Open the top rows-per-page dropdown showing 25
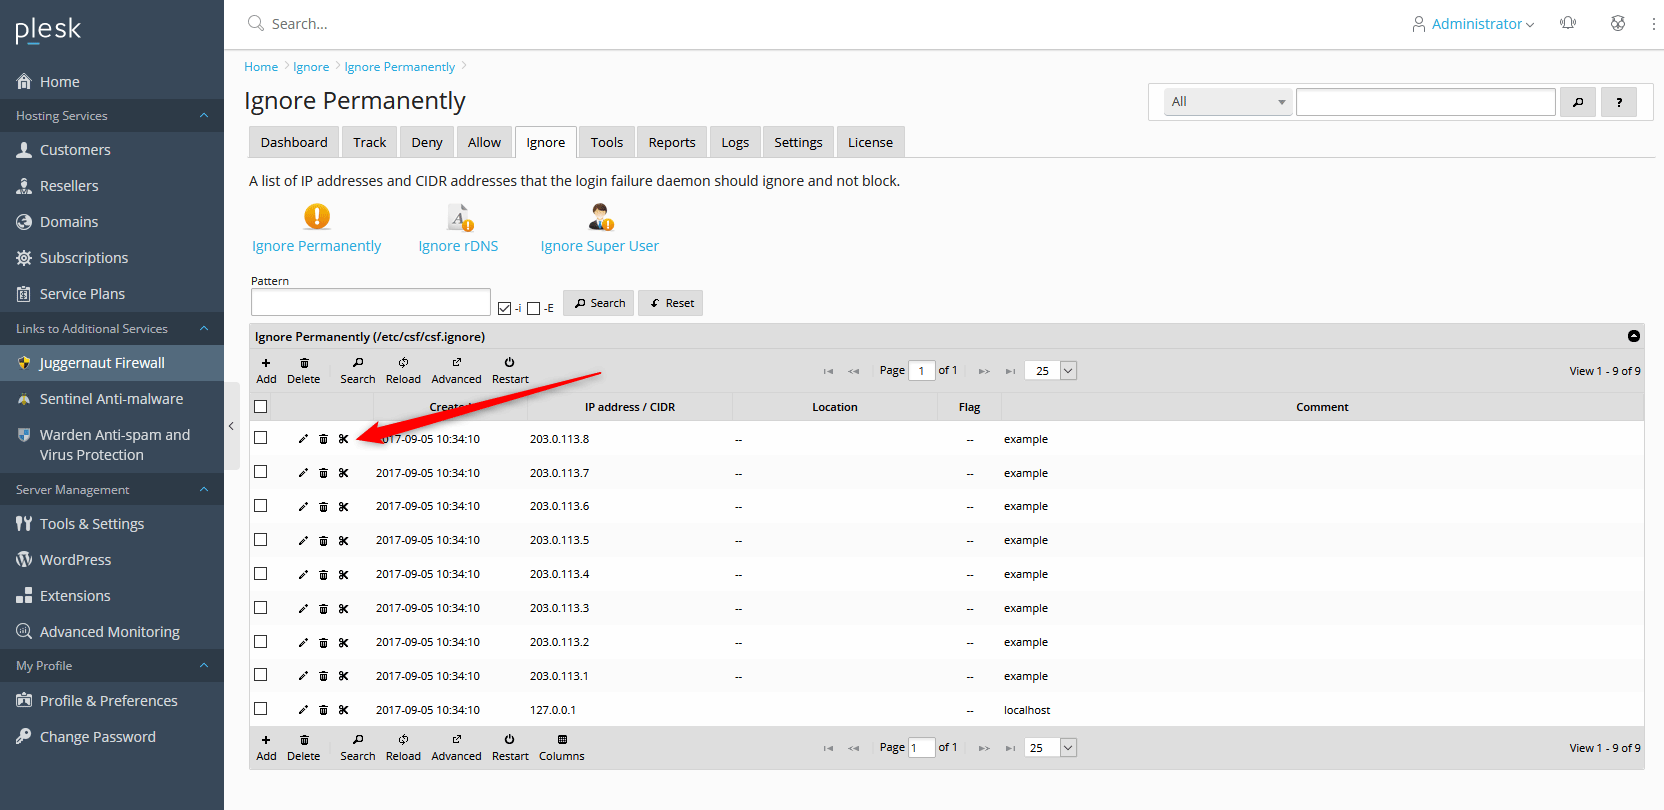This screenshot has width=1664, height=810. tap(1051, 371)
